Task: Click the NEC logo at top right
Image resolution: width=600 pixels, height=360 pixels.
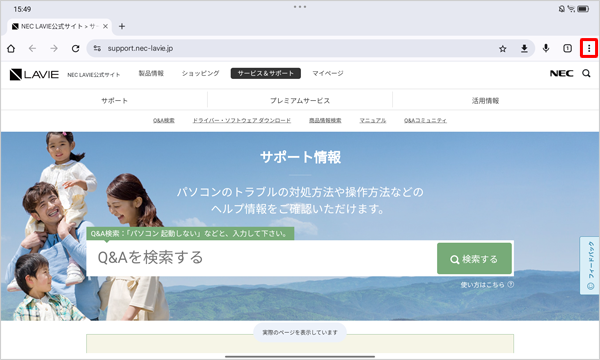Action: [561, 73]
